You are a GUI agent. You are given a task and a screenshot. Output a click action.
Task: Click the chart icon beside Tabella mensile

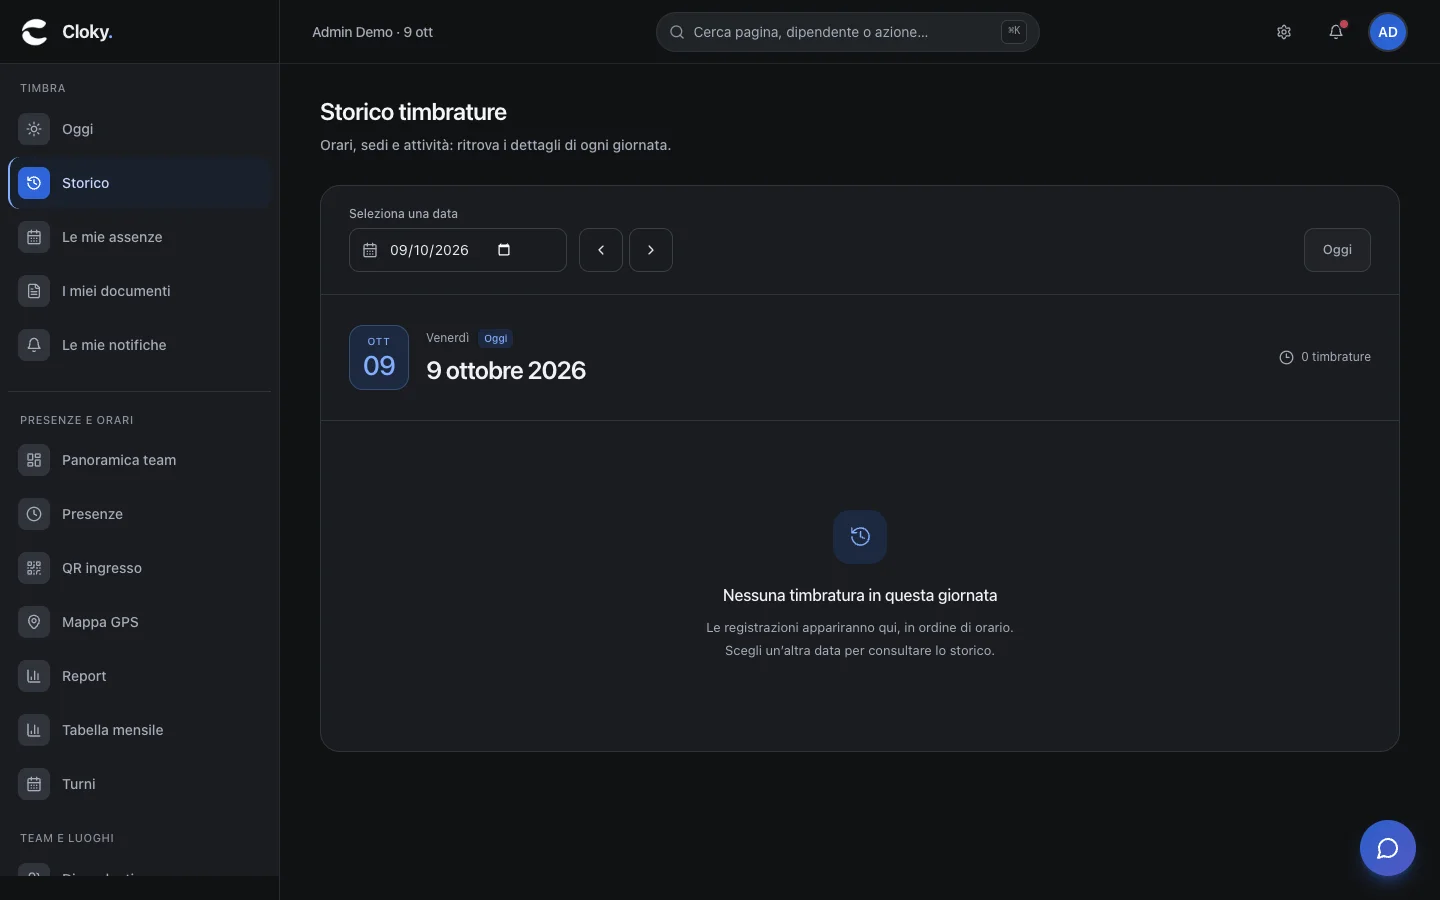click(34, 730)
